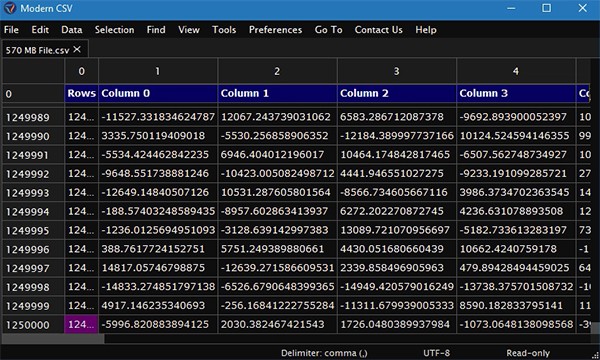Click cell -11527.331834624787
The width and height of the screenshot is (600, 360).
coord(158,117)
